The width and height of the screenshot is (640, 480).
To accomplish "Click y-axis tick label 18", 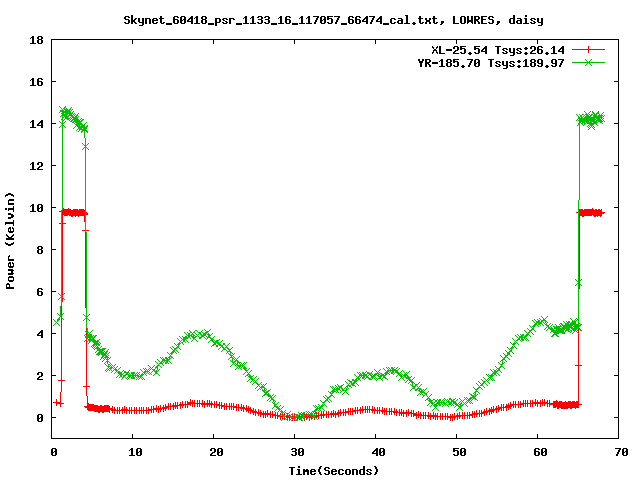I will click(x=36, y=40).
